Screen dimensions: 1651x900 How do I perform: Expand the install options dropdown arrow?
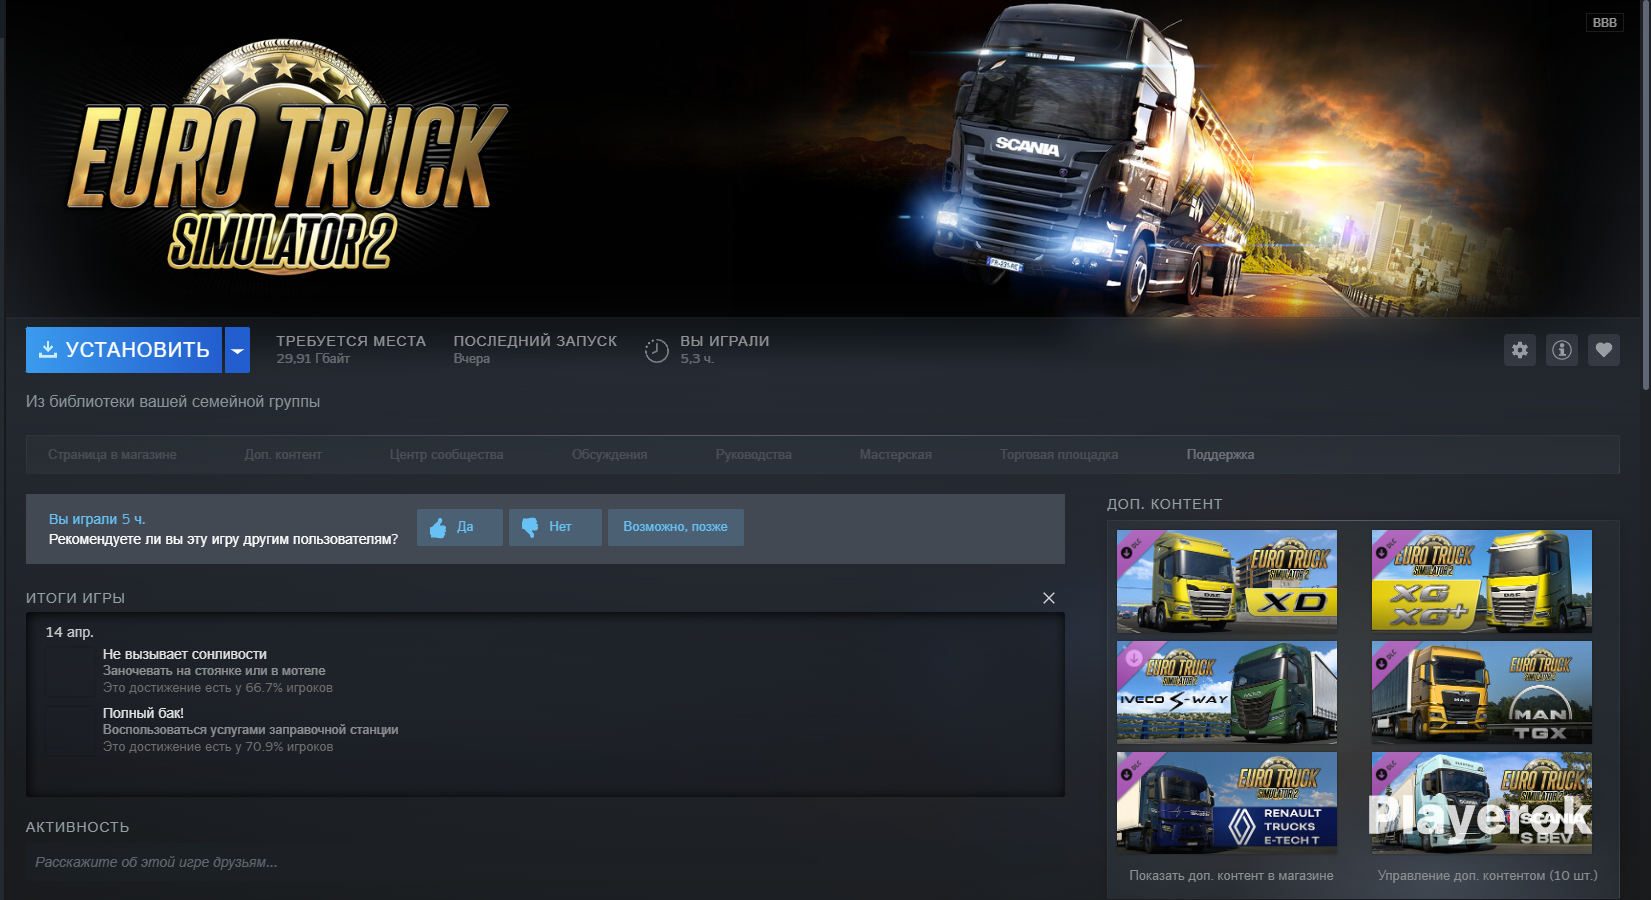237,350
